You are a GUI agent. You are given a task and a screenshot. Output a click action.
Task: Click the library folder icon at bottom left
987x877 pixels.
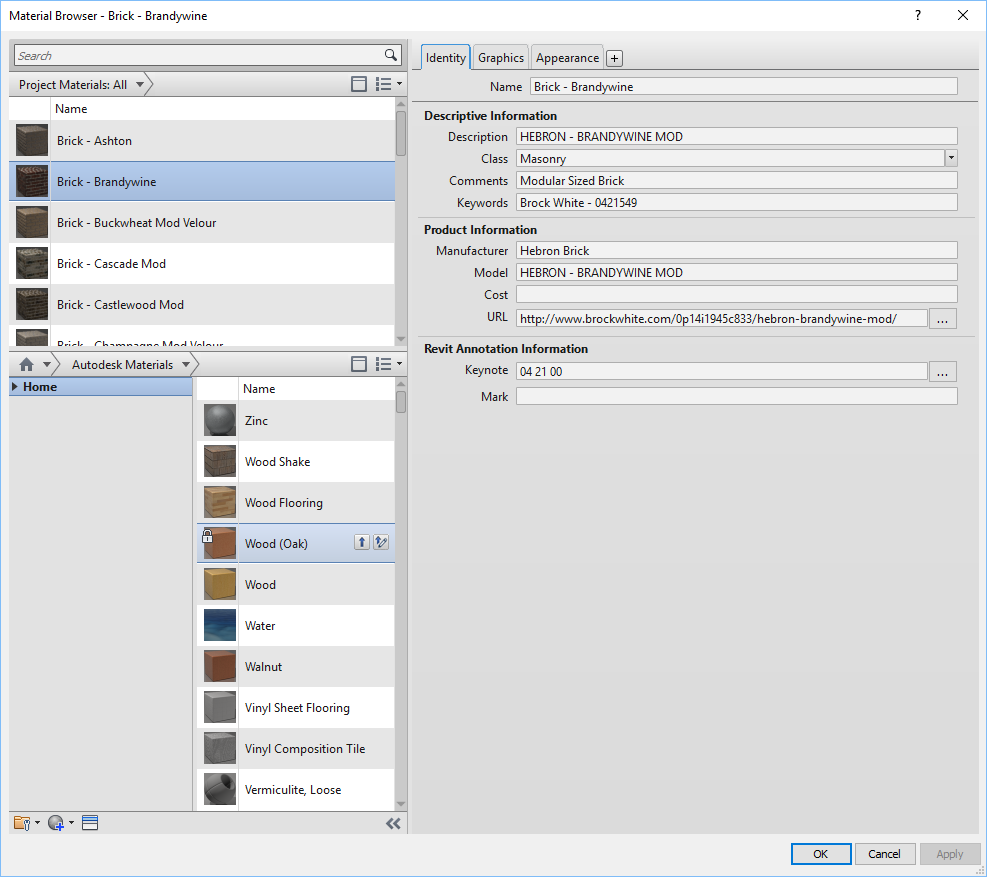[21, 822]
